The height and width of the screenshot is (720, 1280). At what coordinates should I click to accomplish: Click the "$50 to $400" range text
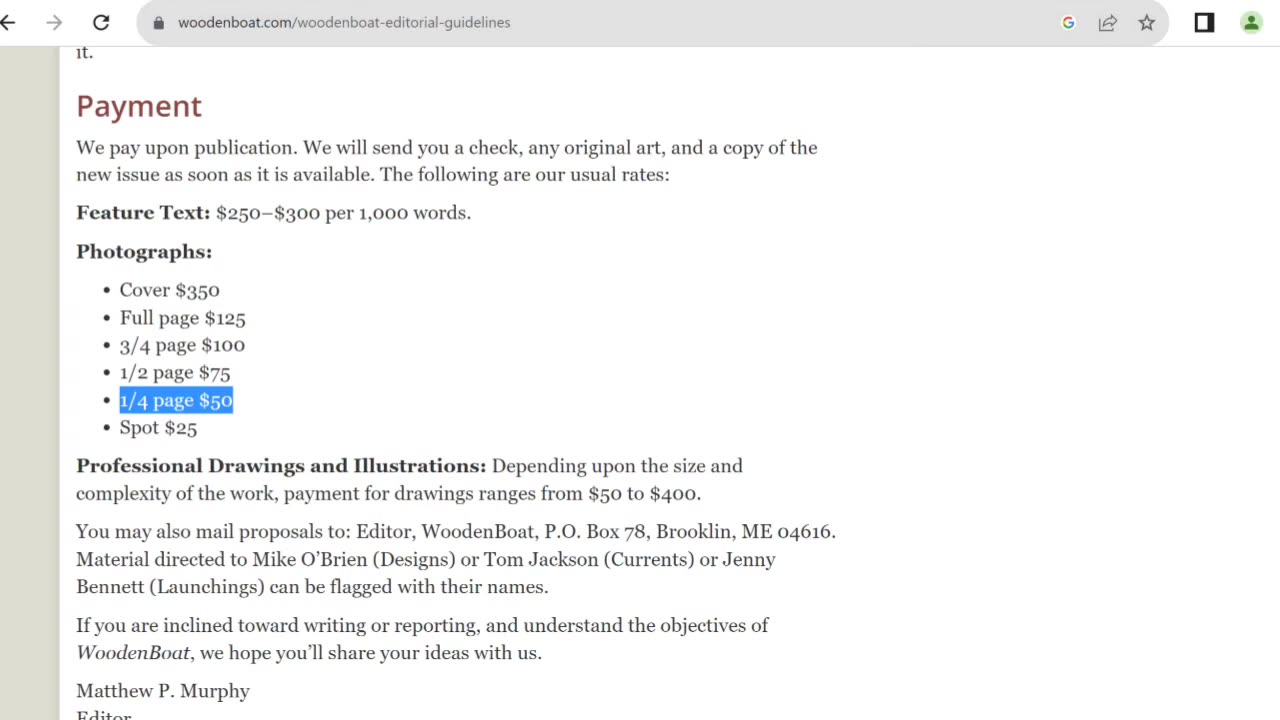point(642,494)
